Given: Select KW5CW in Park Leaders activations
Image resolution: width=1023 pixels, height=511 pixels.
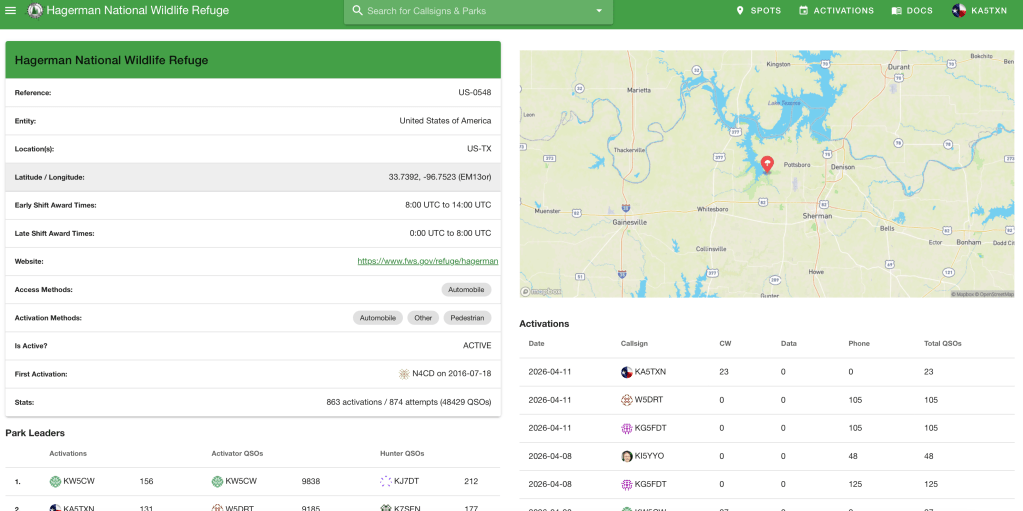Looking at the screenshot, I should click(76, 481).
